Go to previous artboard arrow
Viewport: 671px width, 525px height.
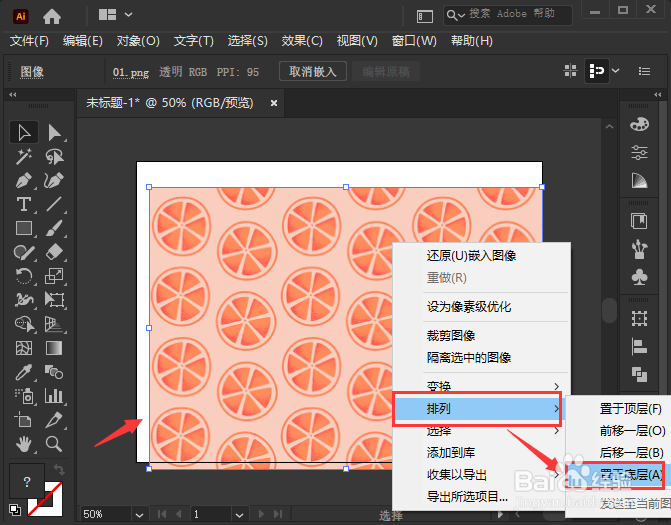pyautogui.click(x=179, y=514)
